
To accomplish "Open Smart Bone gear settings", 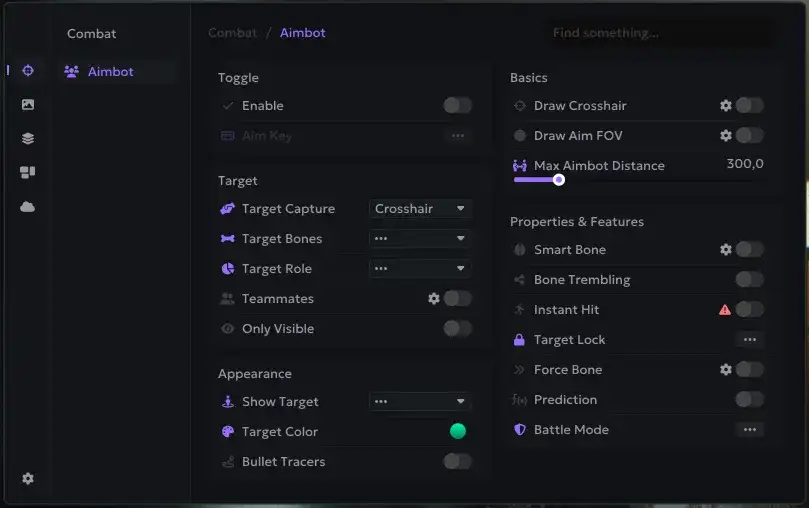I will [726, 249].
